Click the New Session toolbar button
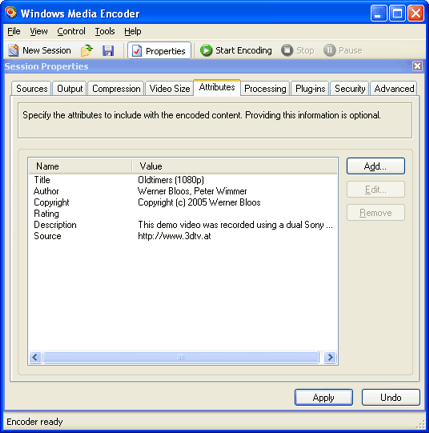Screen dimensions: 429x433 [40, 50]
